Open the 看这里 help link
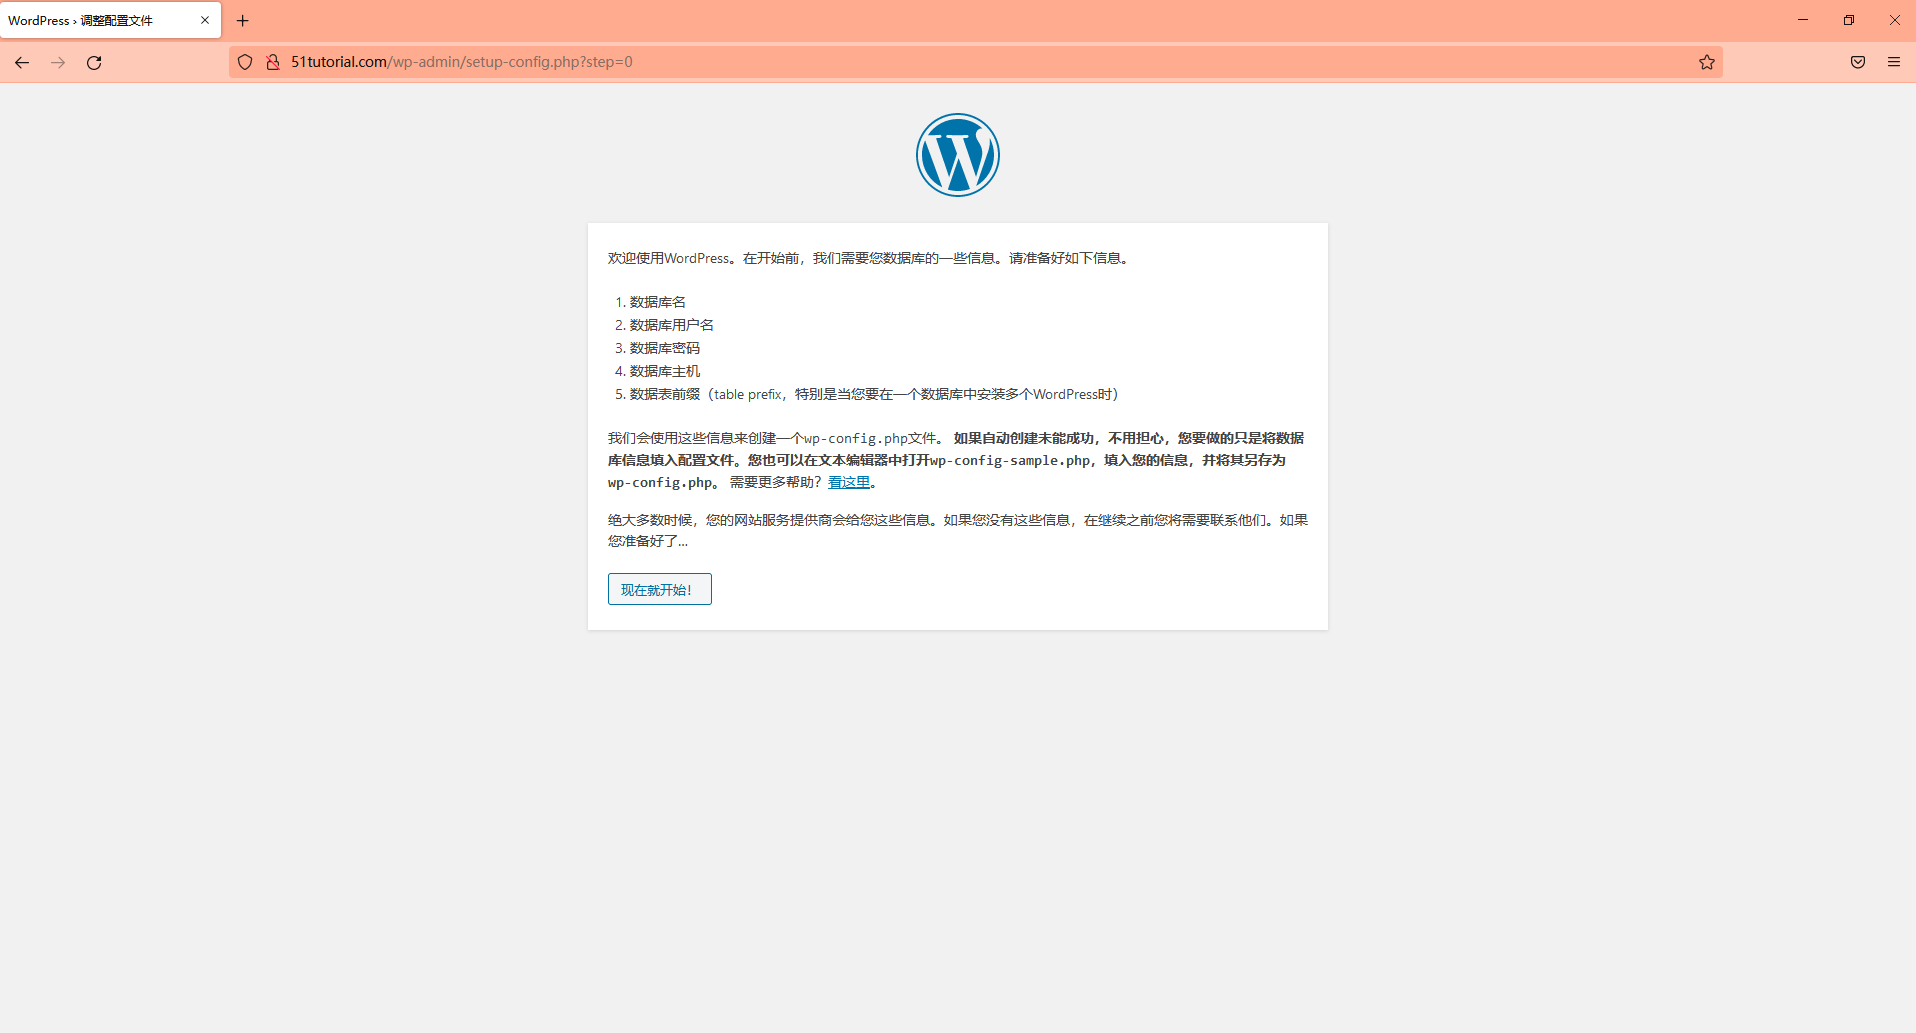The width and height of the screenshot is (1916, 1033). 849,482
